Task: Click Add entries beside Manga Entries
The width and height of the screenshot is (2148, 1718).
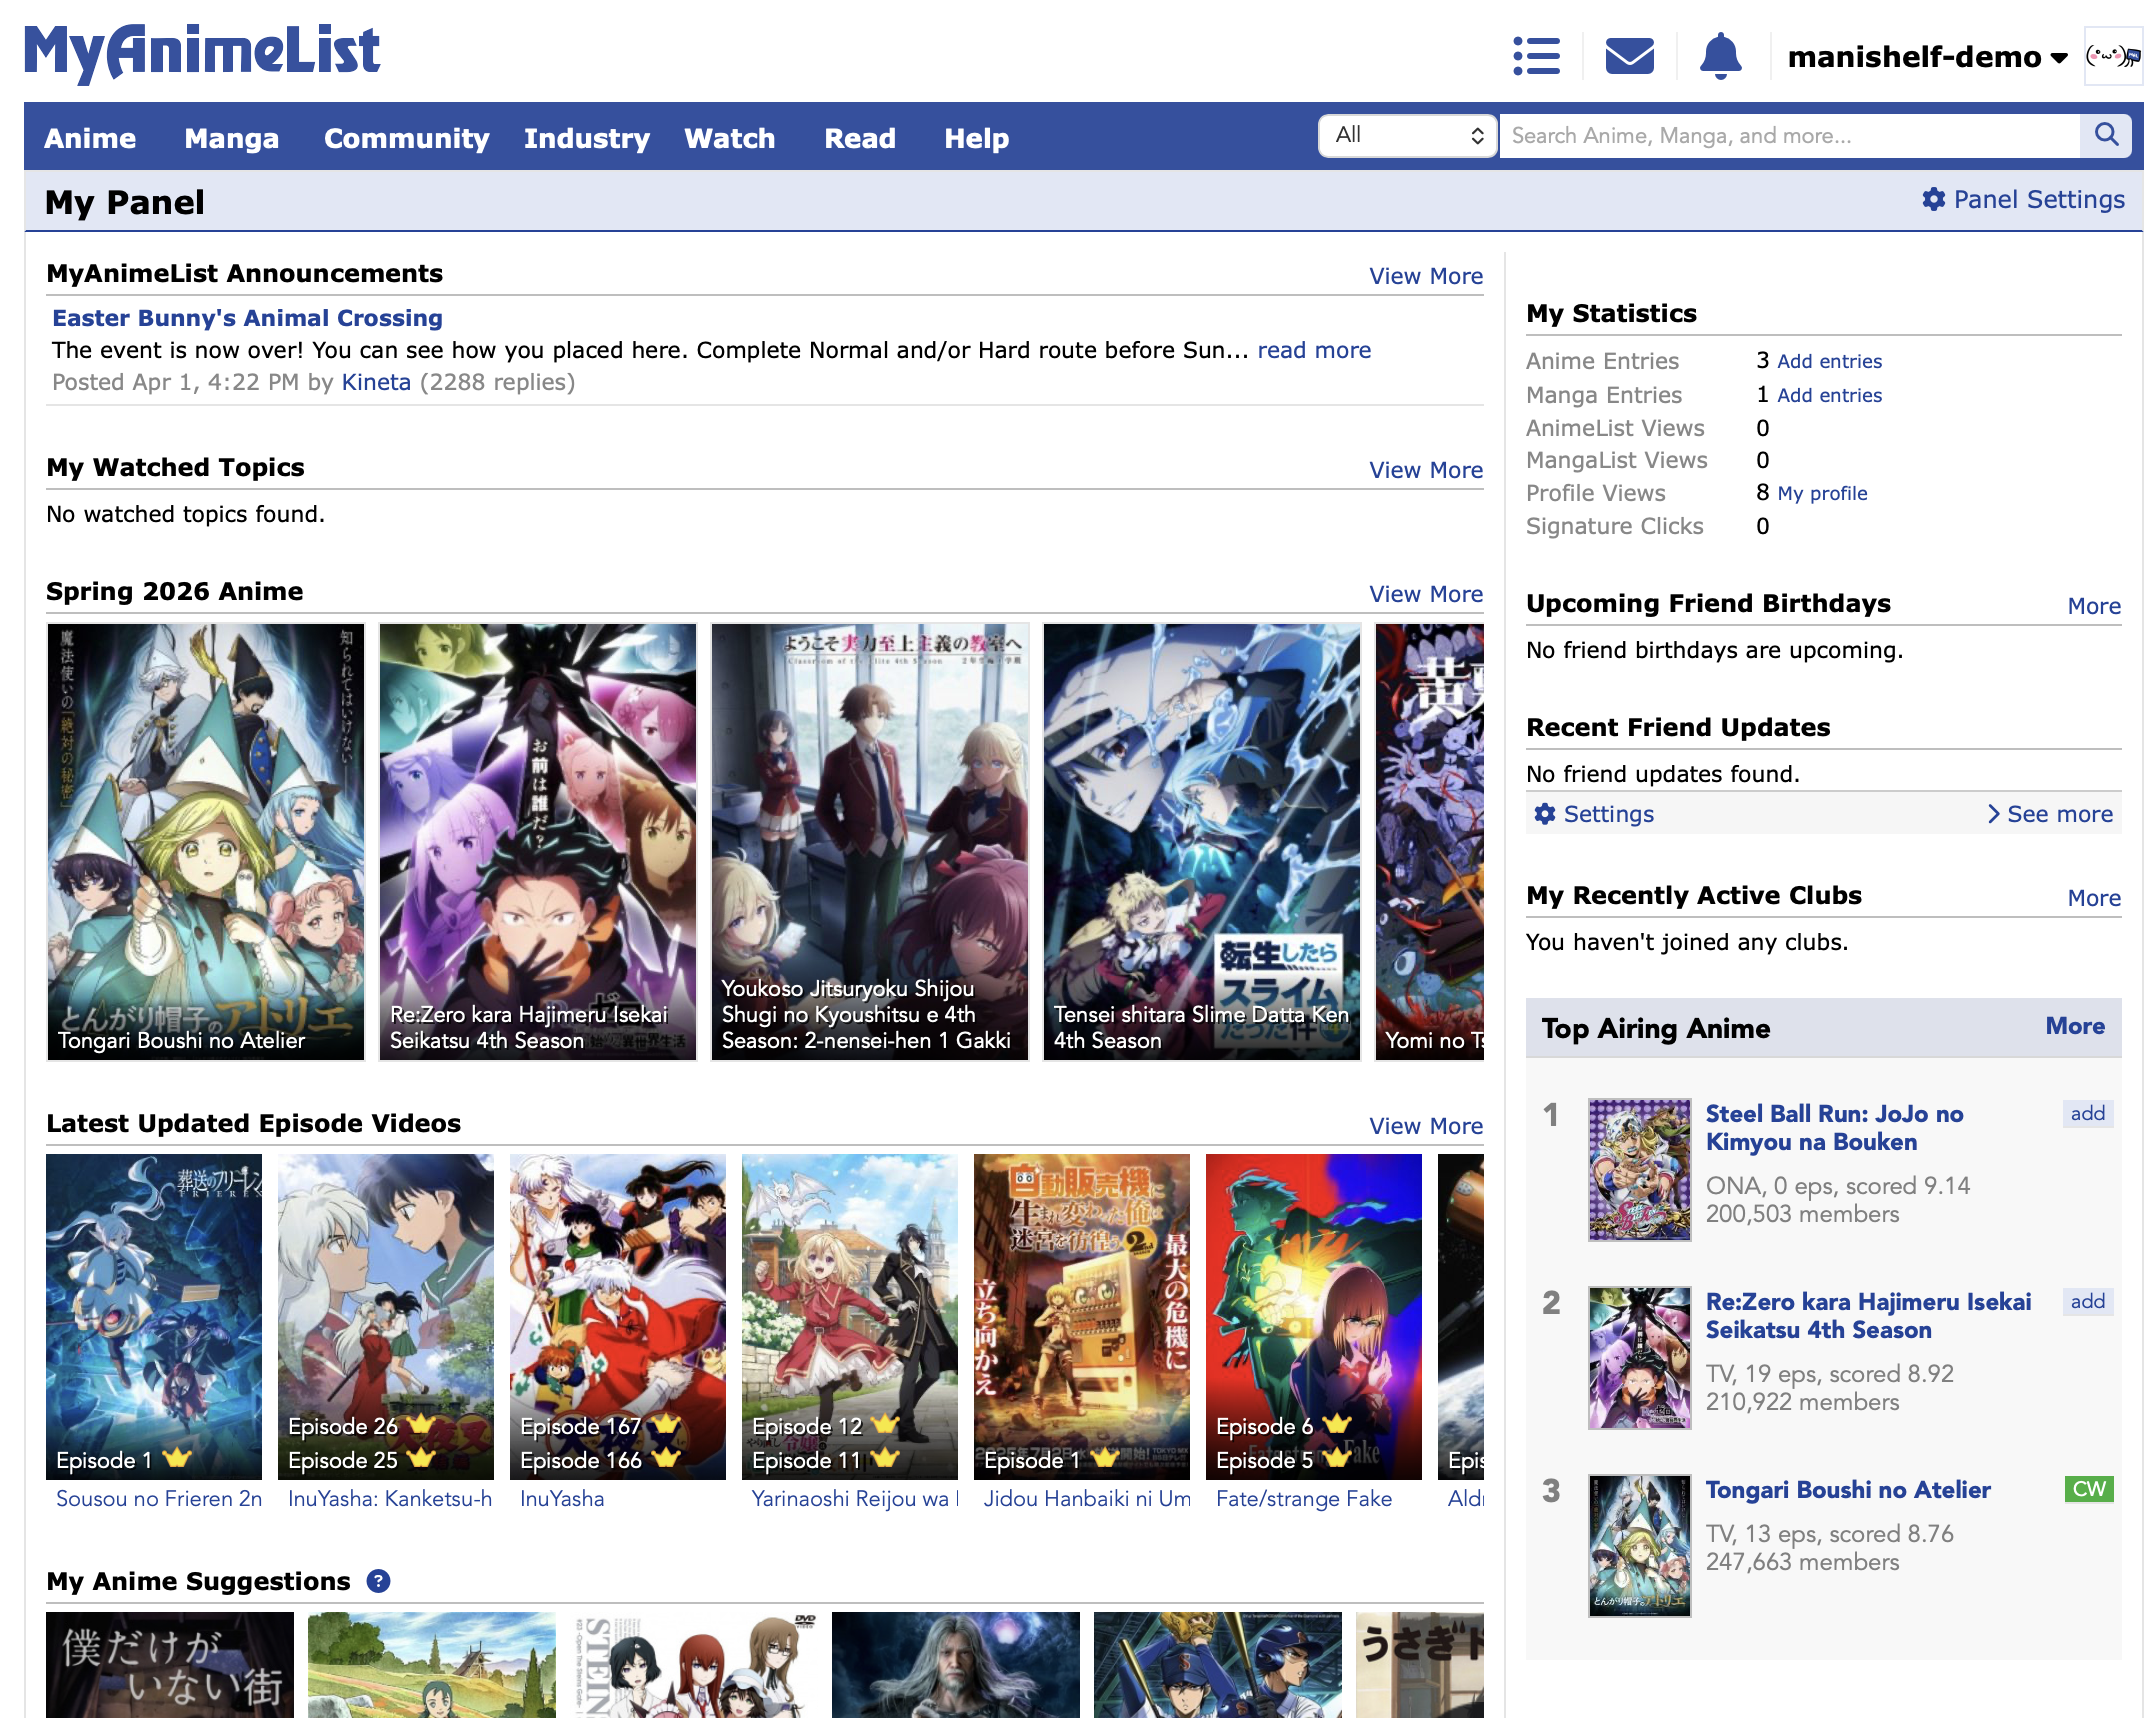Action: click(1829, 395)
